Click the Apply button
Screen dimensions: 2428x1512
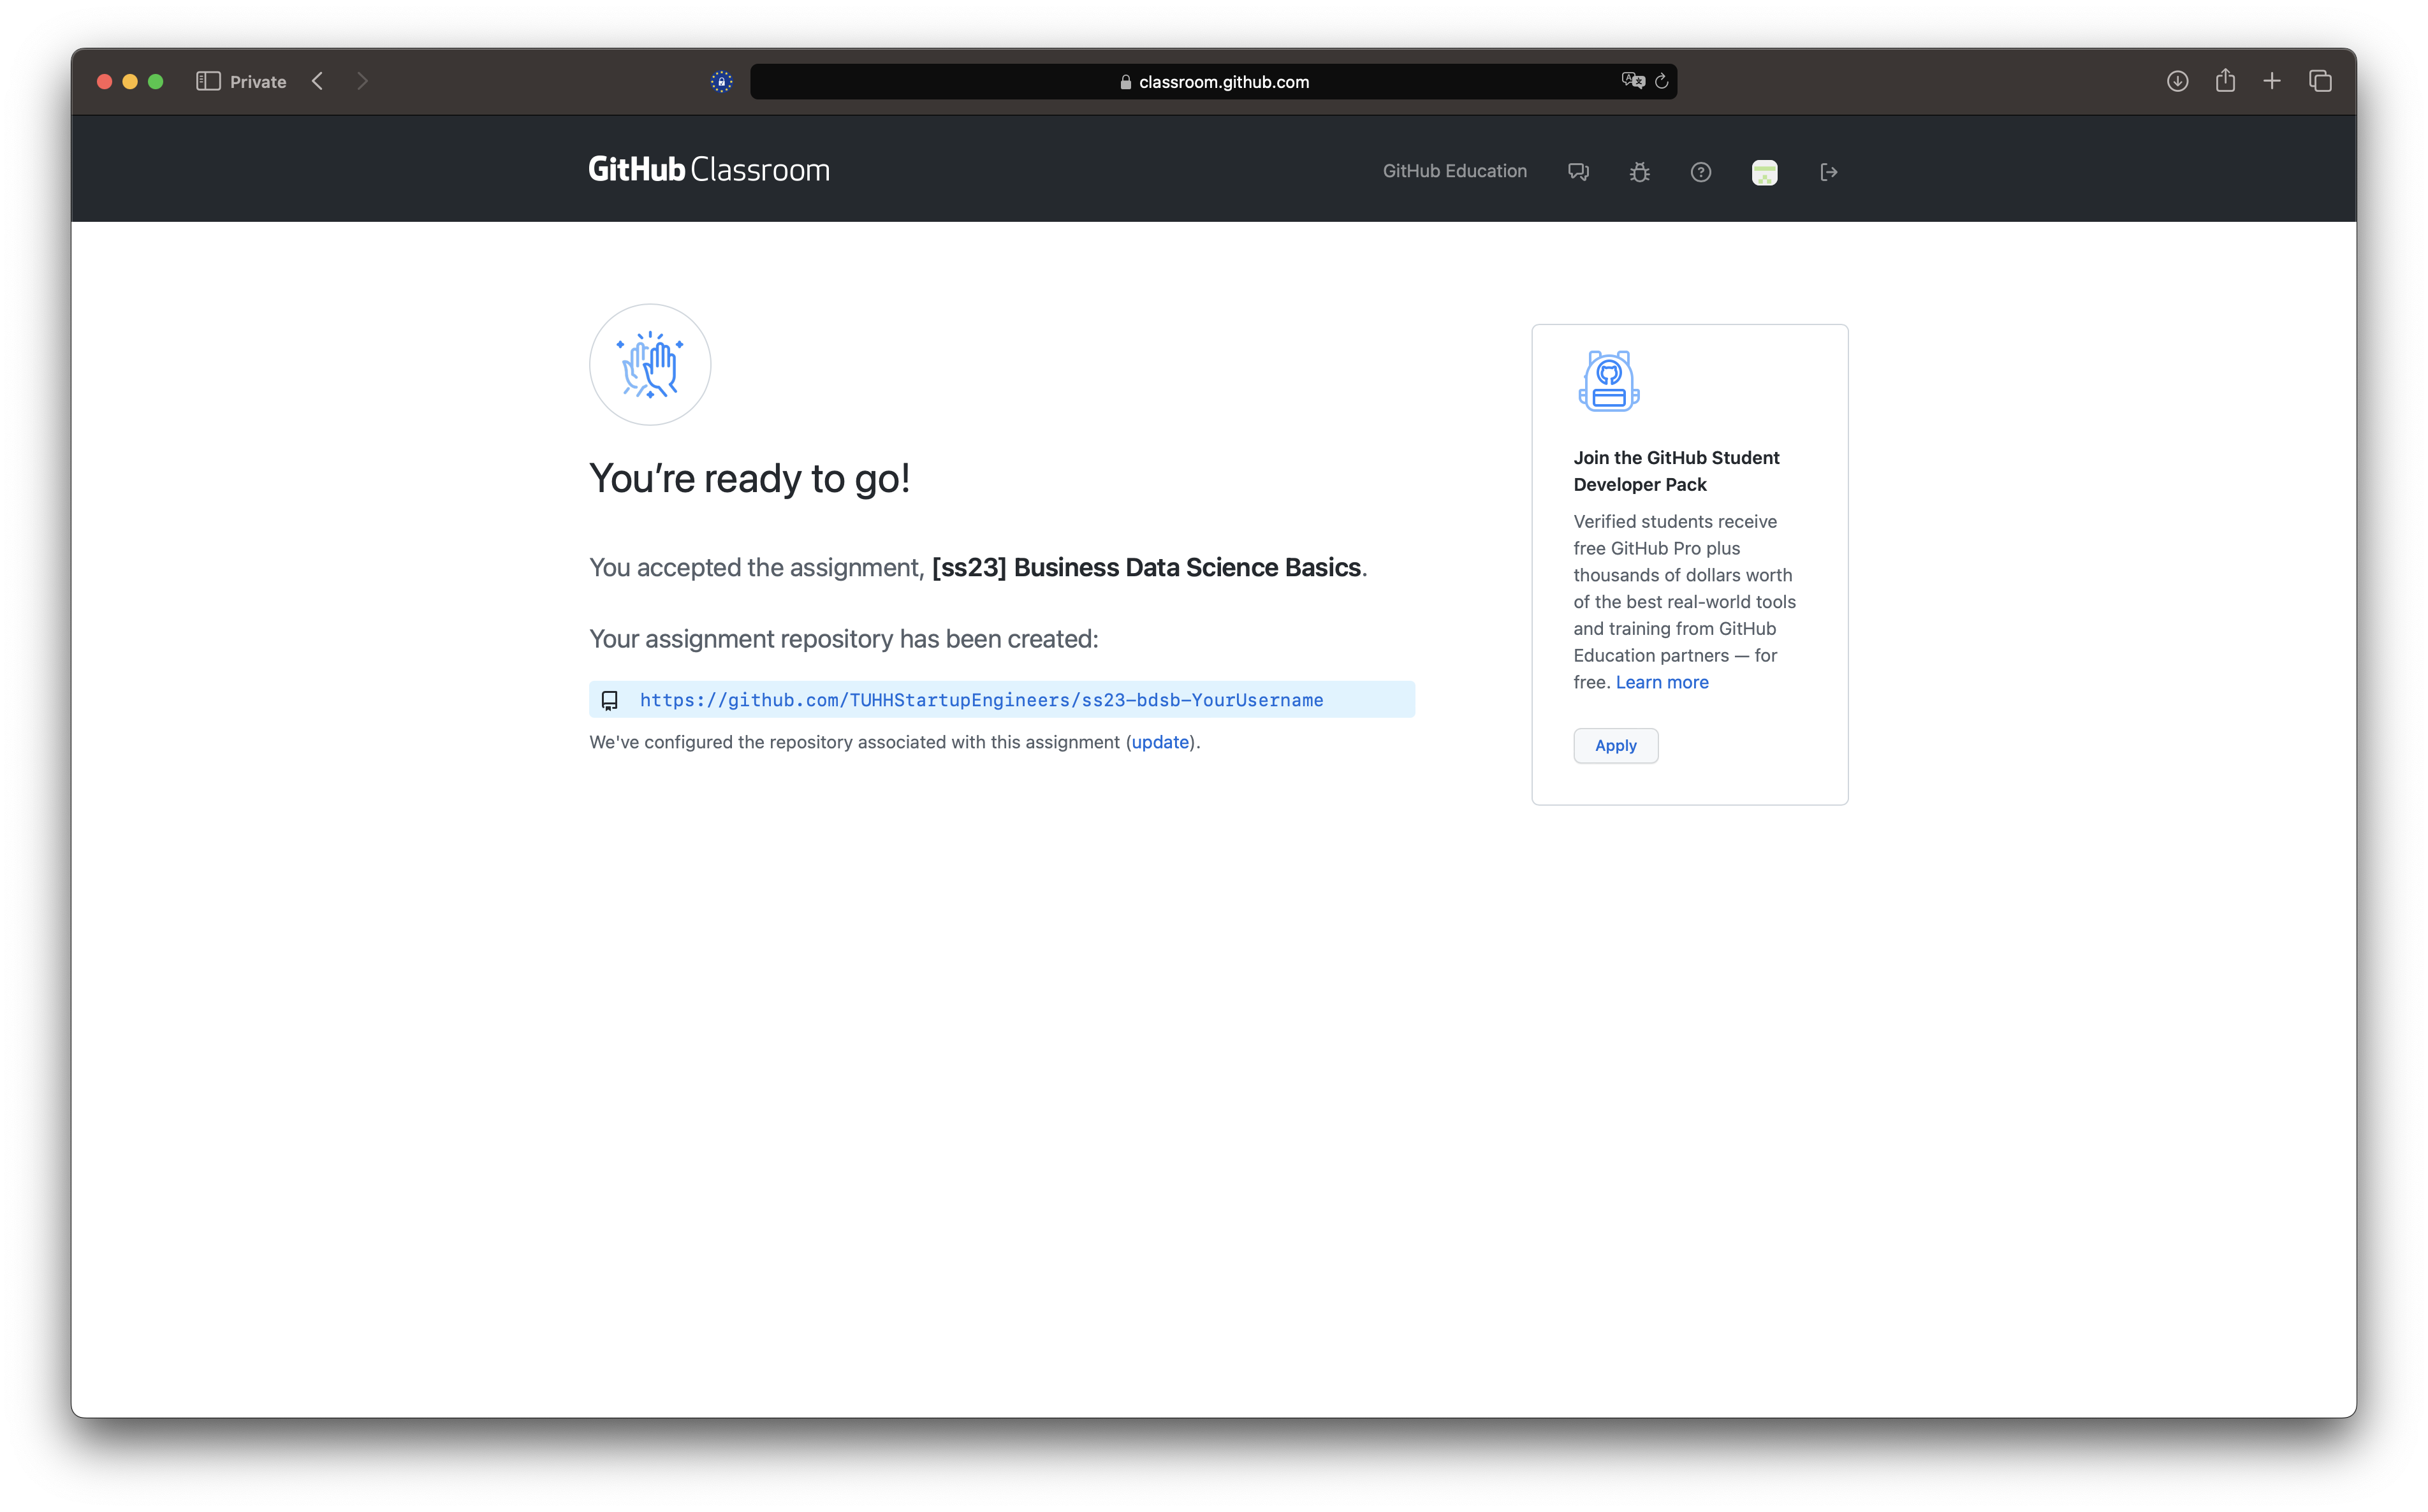[1615, 746]
